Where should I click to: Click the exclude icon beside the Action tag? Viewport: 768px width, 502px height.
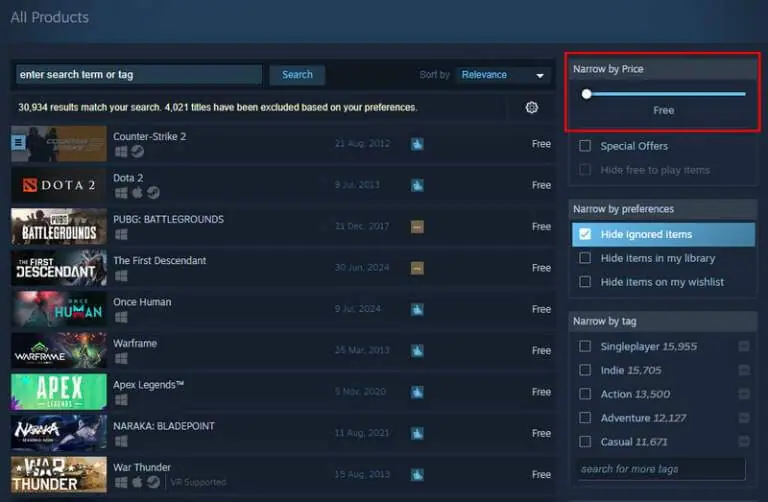(744, 394)
